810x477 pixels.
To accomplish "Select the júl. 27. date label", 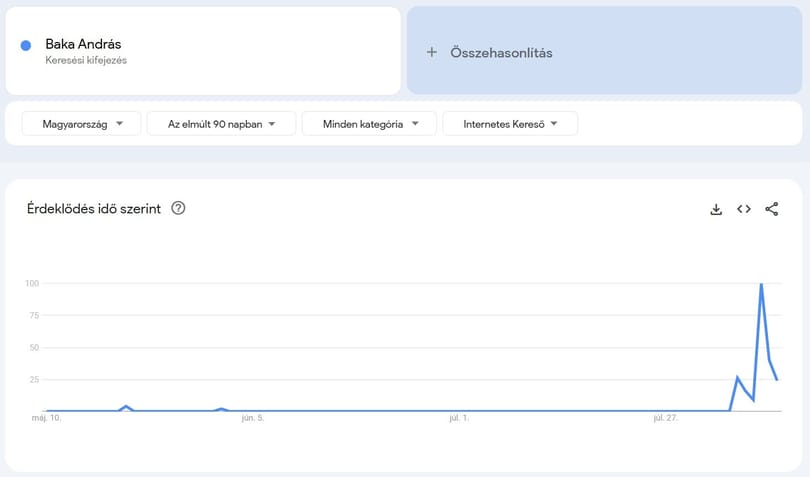I will pos(665,418).
